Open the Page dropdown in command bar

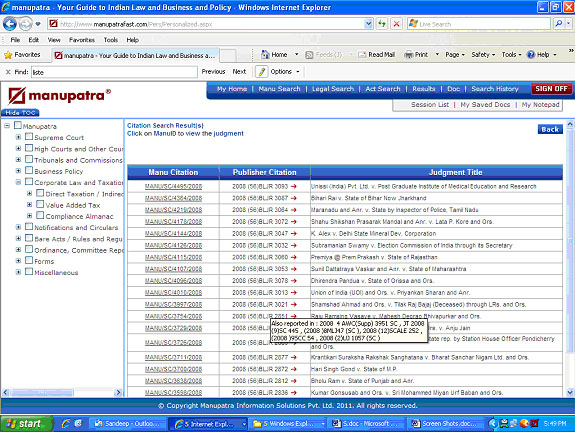tap(455, 55)
